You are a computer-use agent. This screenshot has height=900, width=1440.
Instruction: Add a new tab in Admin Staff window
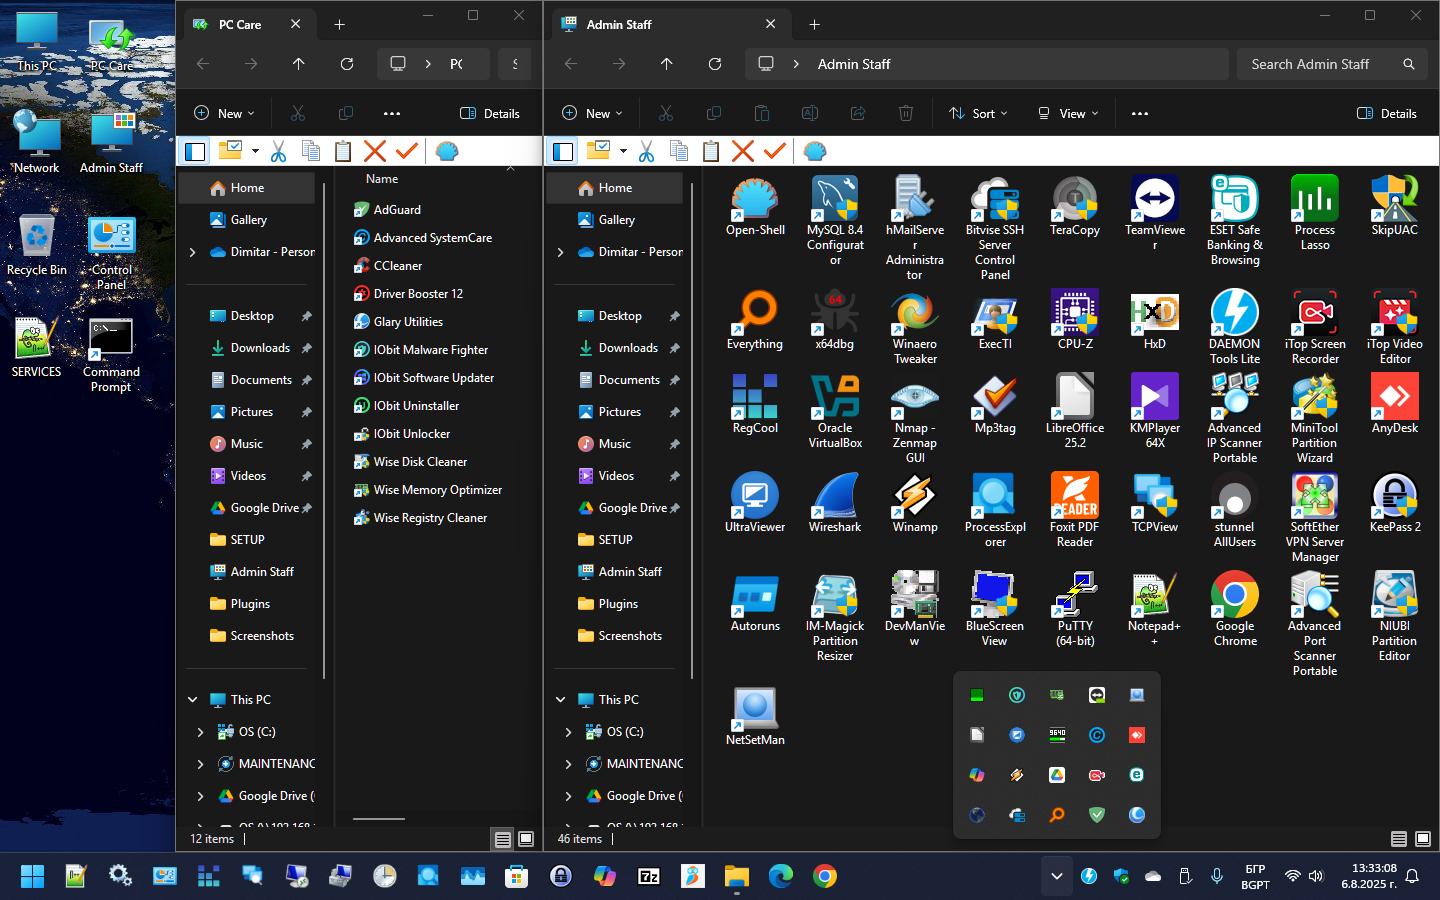tap(814, 24)
